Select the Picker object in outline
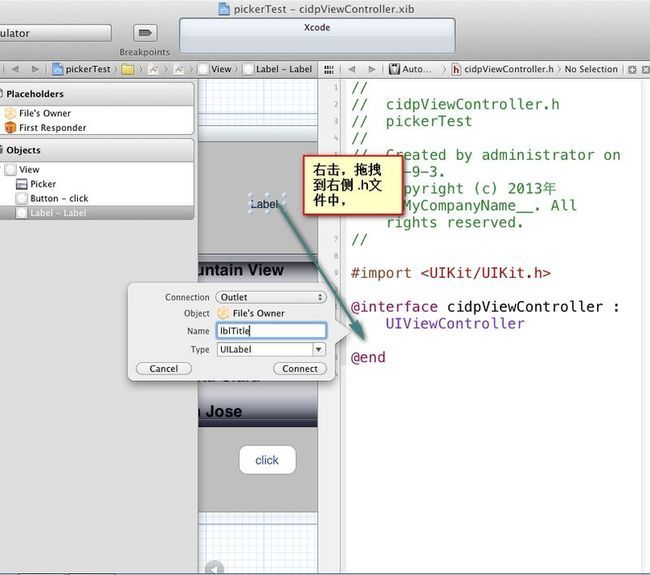Image resolution: width=650 pixels, height=575 pixels. pos(96,184)
